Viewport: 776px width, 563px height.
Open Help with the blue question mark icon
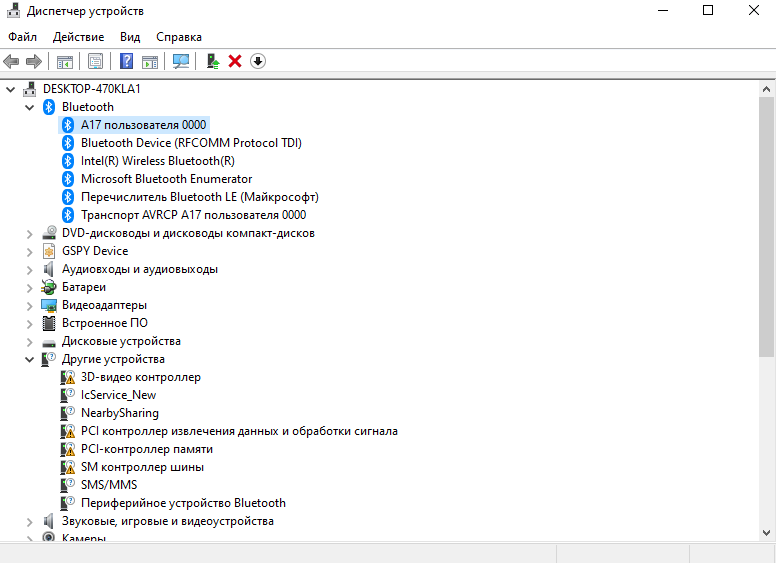point(127,61)
